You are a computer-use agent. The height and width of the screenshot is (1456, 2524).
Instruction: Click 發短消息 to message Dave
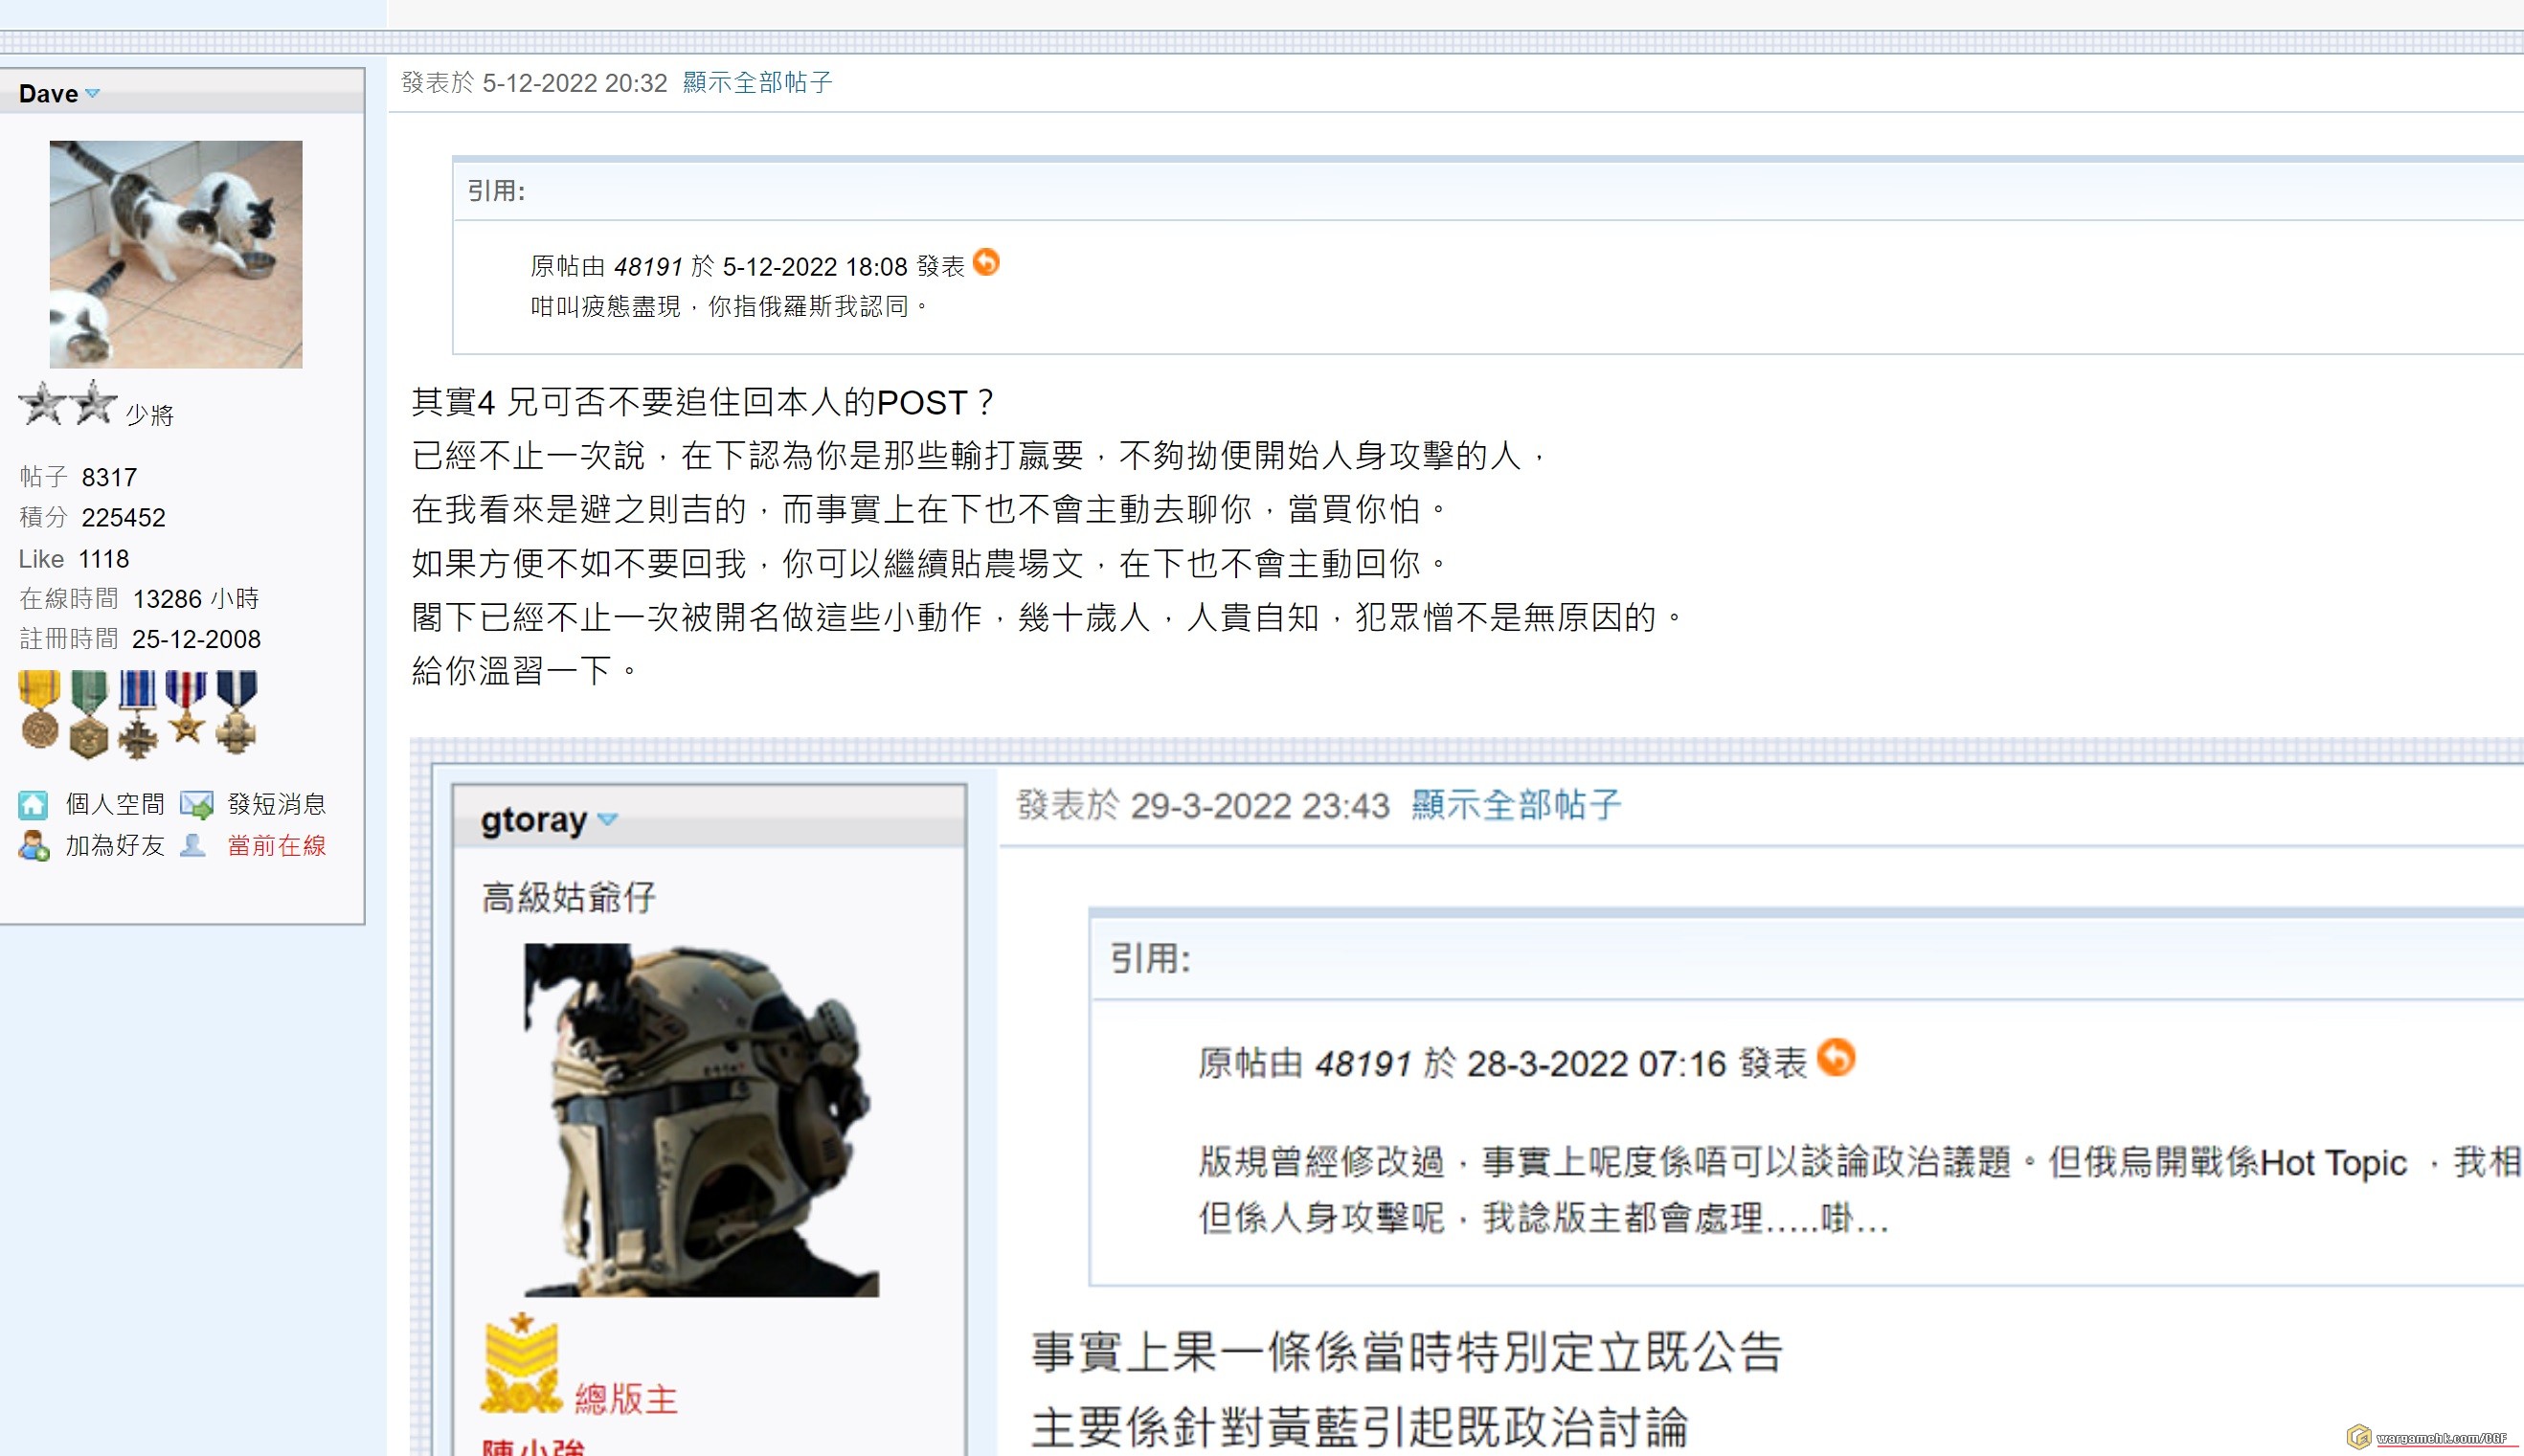tap(276, 804)
